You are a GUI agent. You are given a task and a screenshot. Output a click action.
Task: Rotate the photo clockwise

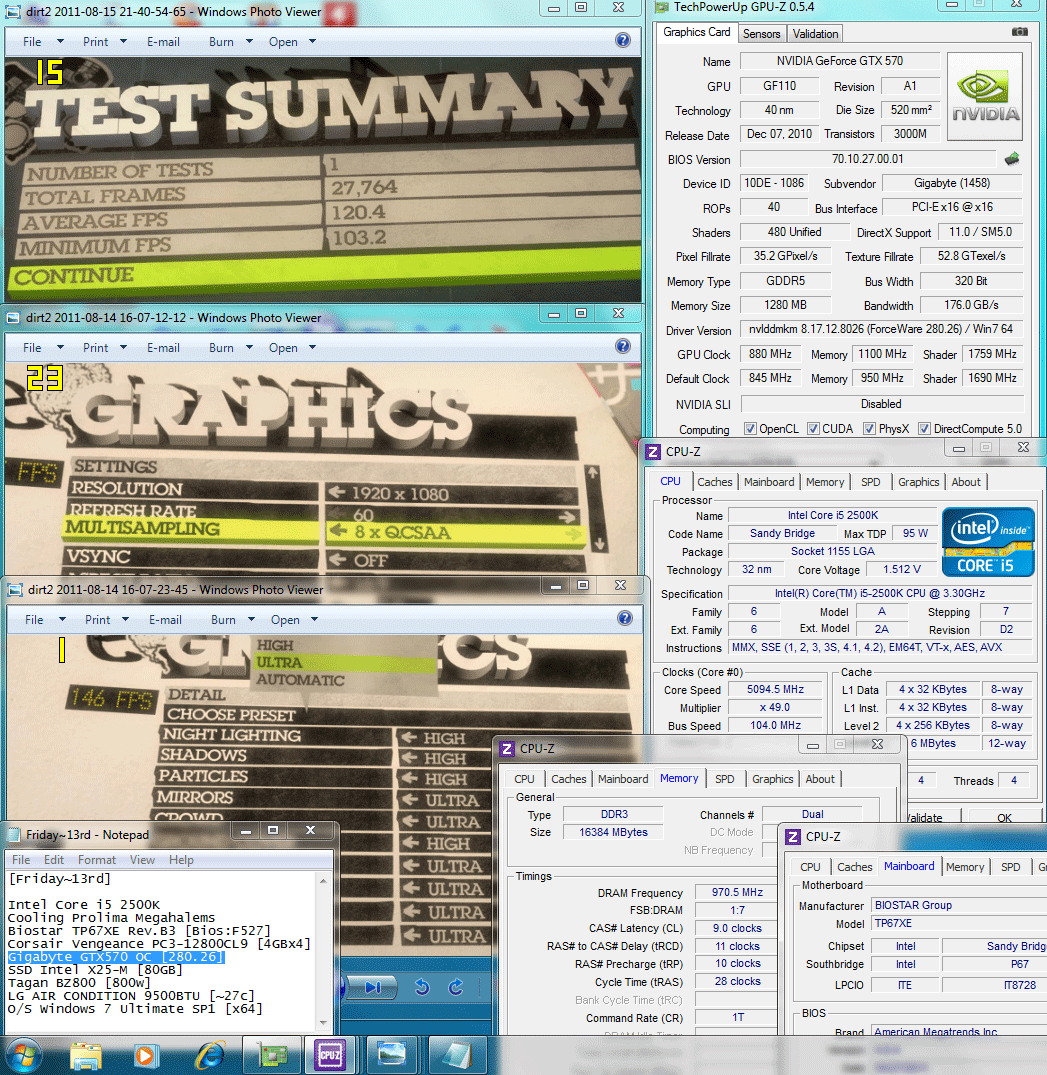pyautogui.click(x=455, y=987)
